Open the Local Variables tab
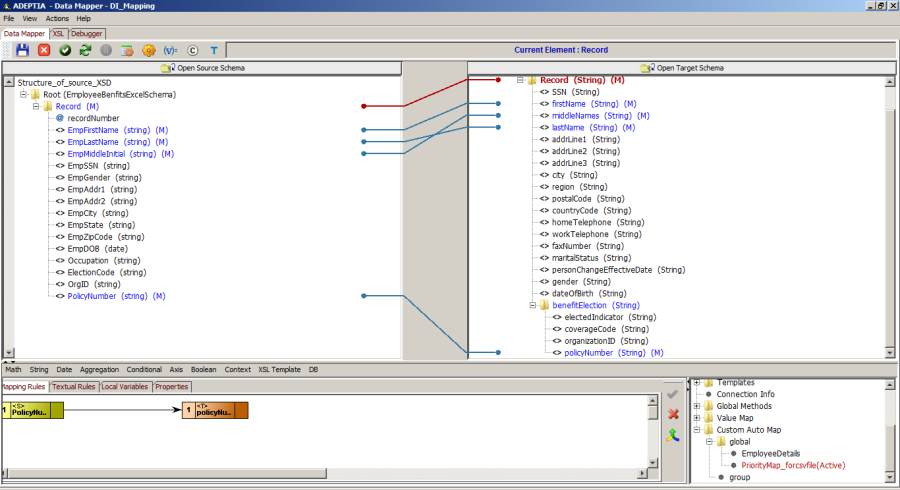 point(125,387)
